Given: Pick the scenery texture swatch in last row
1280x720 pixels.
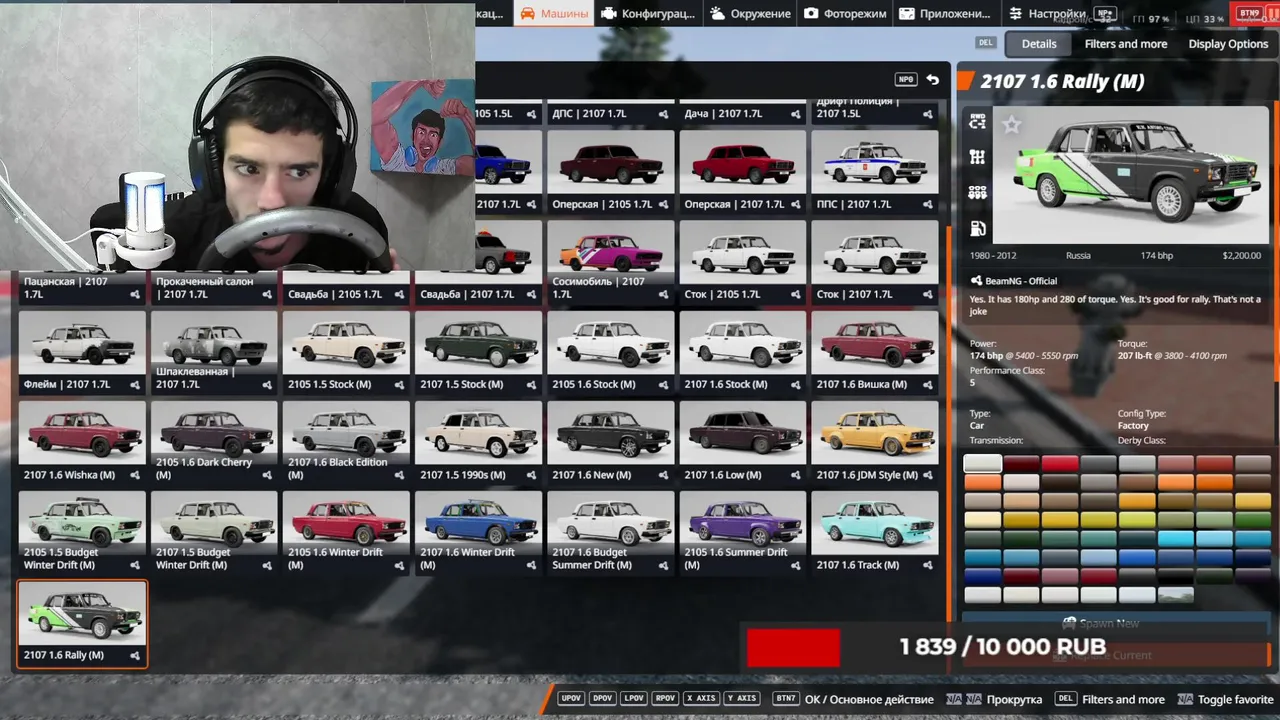Looking at the screenshot, I should [1176, 595].
